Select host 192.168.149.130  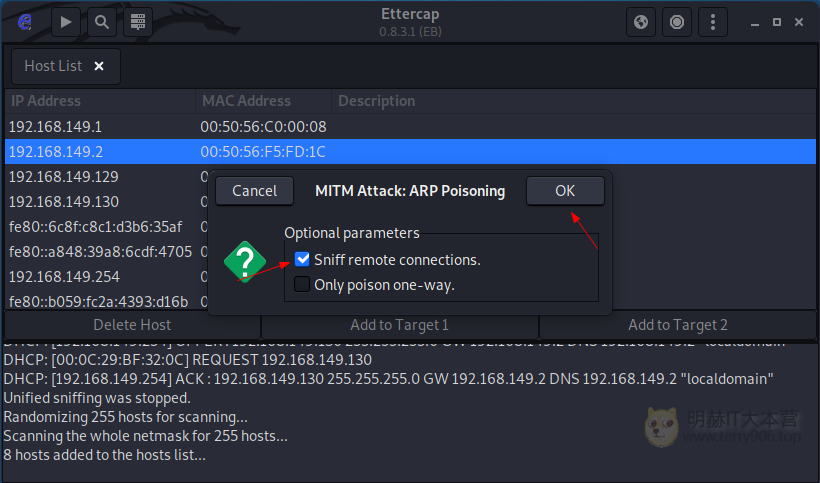pos(64,202)
